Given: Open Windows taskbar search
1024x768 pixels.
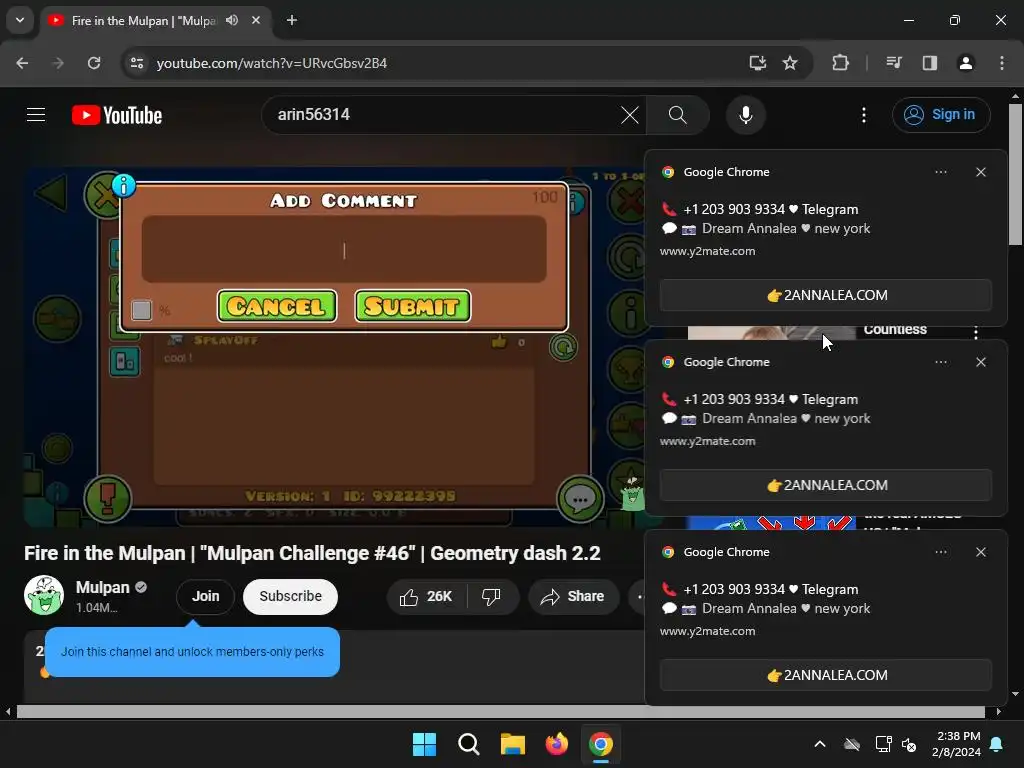Looking at the screenshot, I should coord(469,744).
